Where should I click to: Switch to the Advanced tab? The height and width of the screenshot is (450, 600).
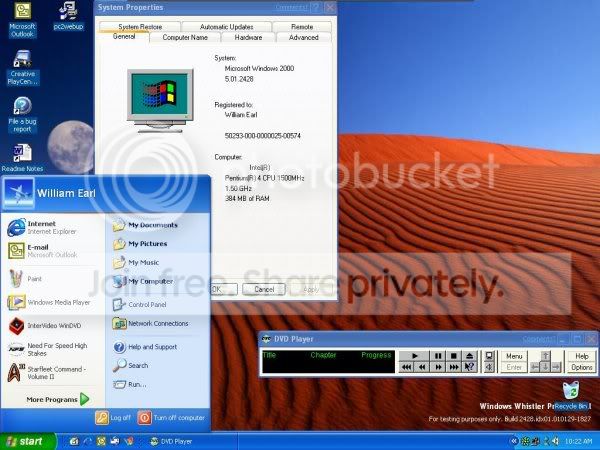click(x=304, y=37)
